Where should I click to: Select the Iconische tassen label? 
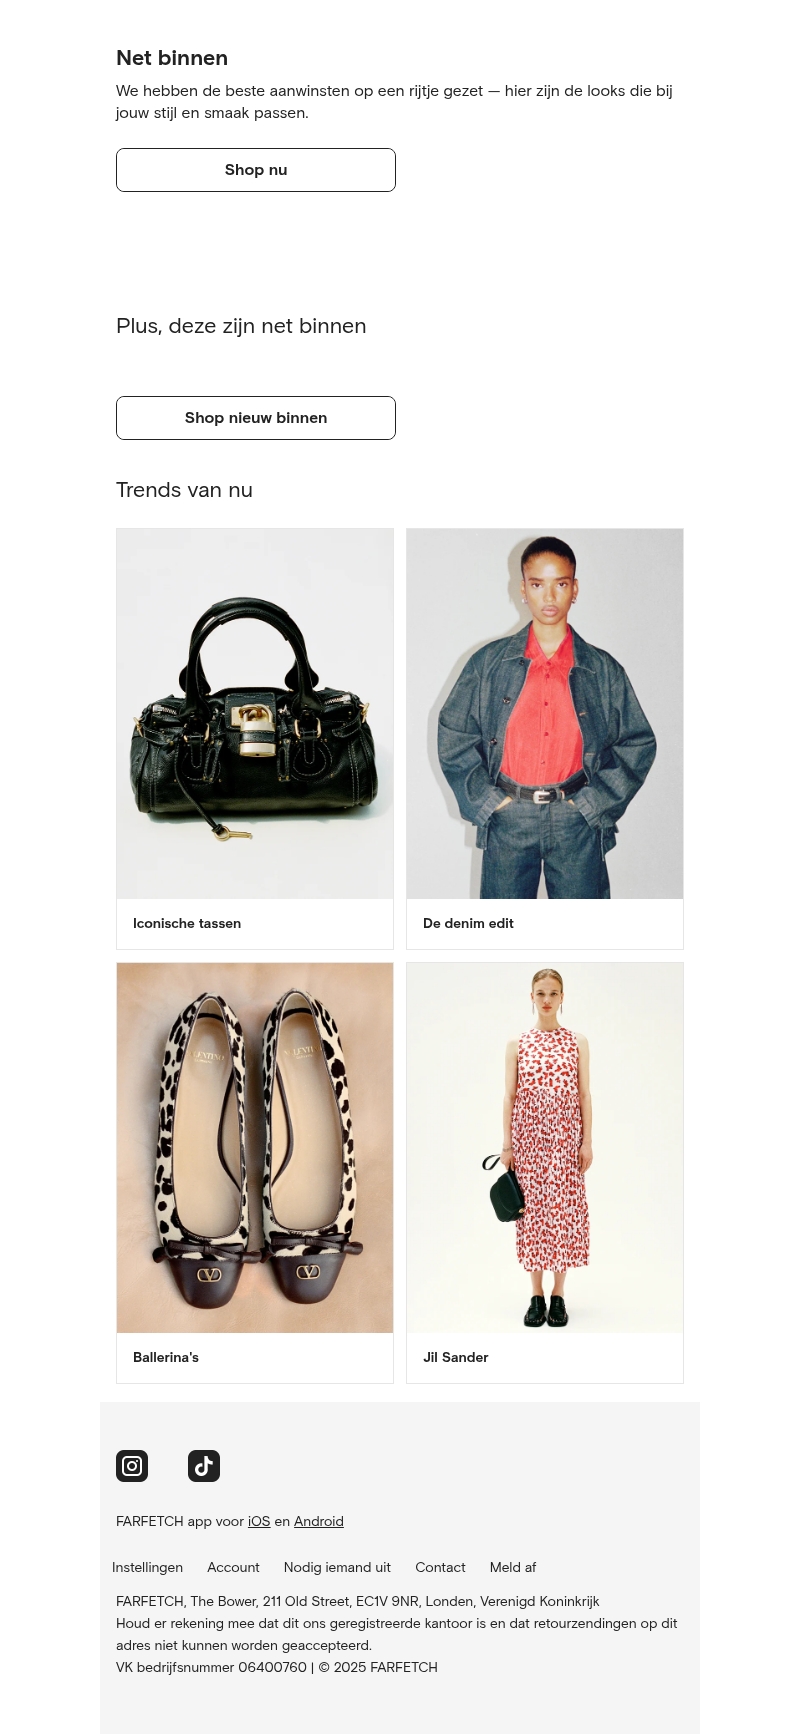(187, 923)
